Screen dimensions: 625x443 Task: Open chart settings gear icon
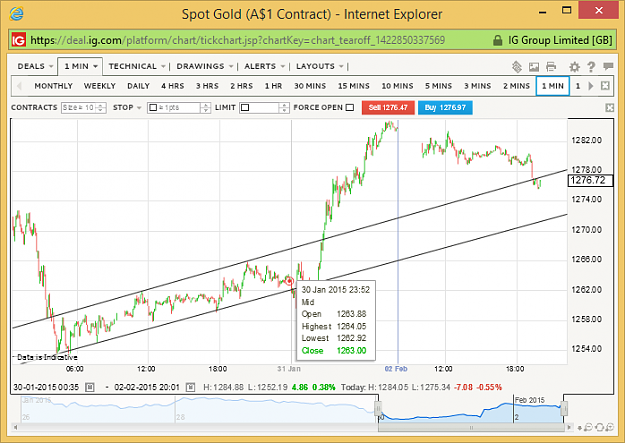(x=574, y=67)
